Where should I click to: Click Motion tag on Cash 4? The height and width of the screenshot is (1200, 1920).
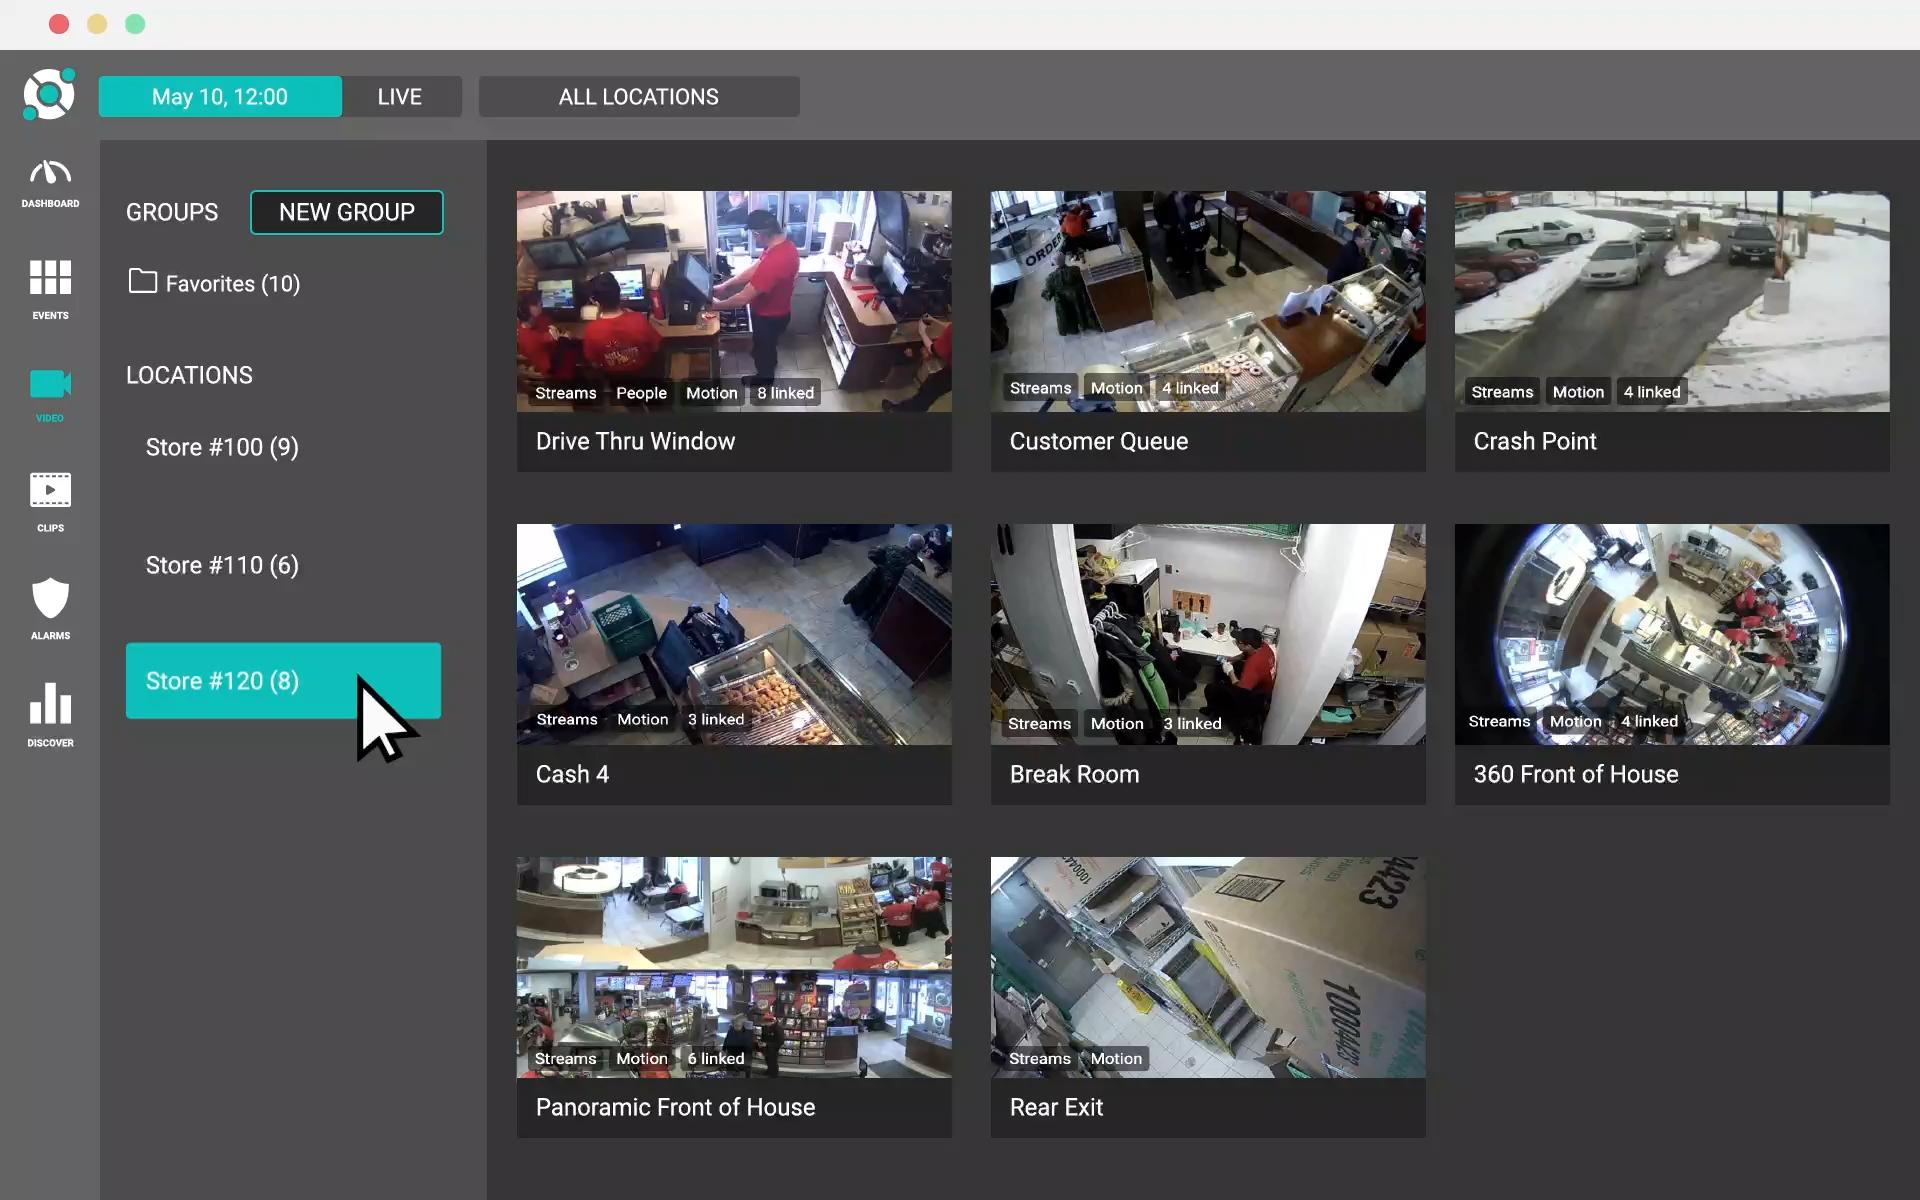click(642, 719)
